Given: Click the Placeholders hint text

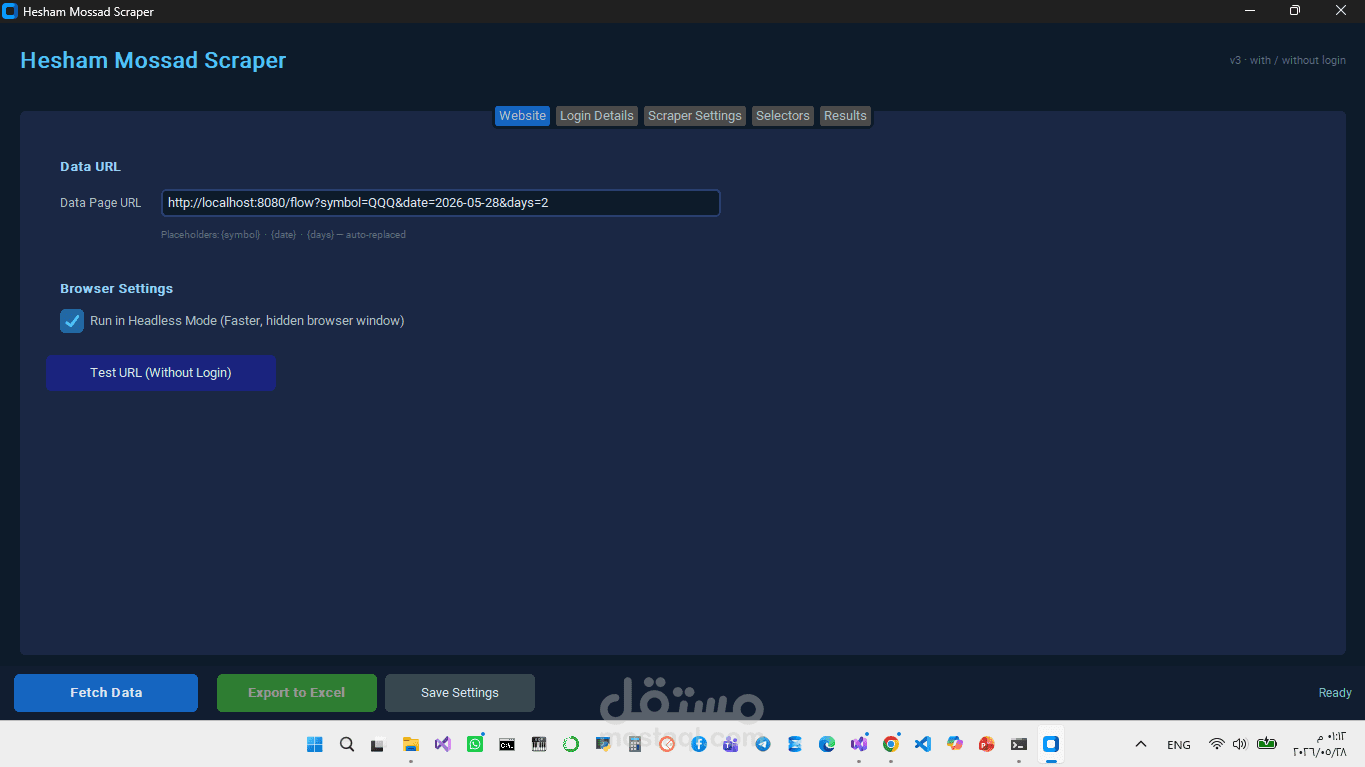Looking at the screenshot, I should pos(283,235).
